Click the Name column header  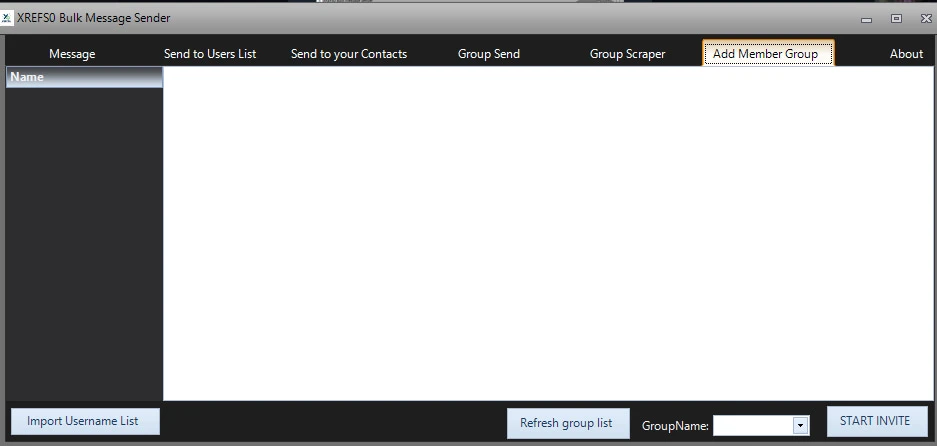(x=84, y=77)
